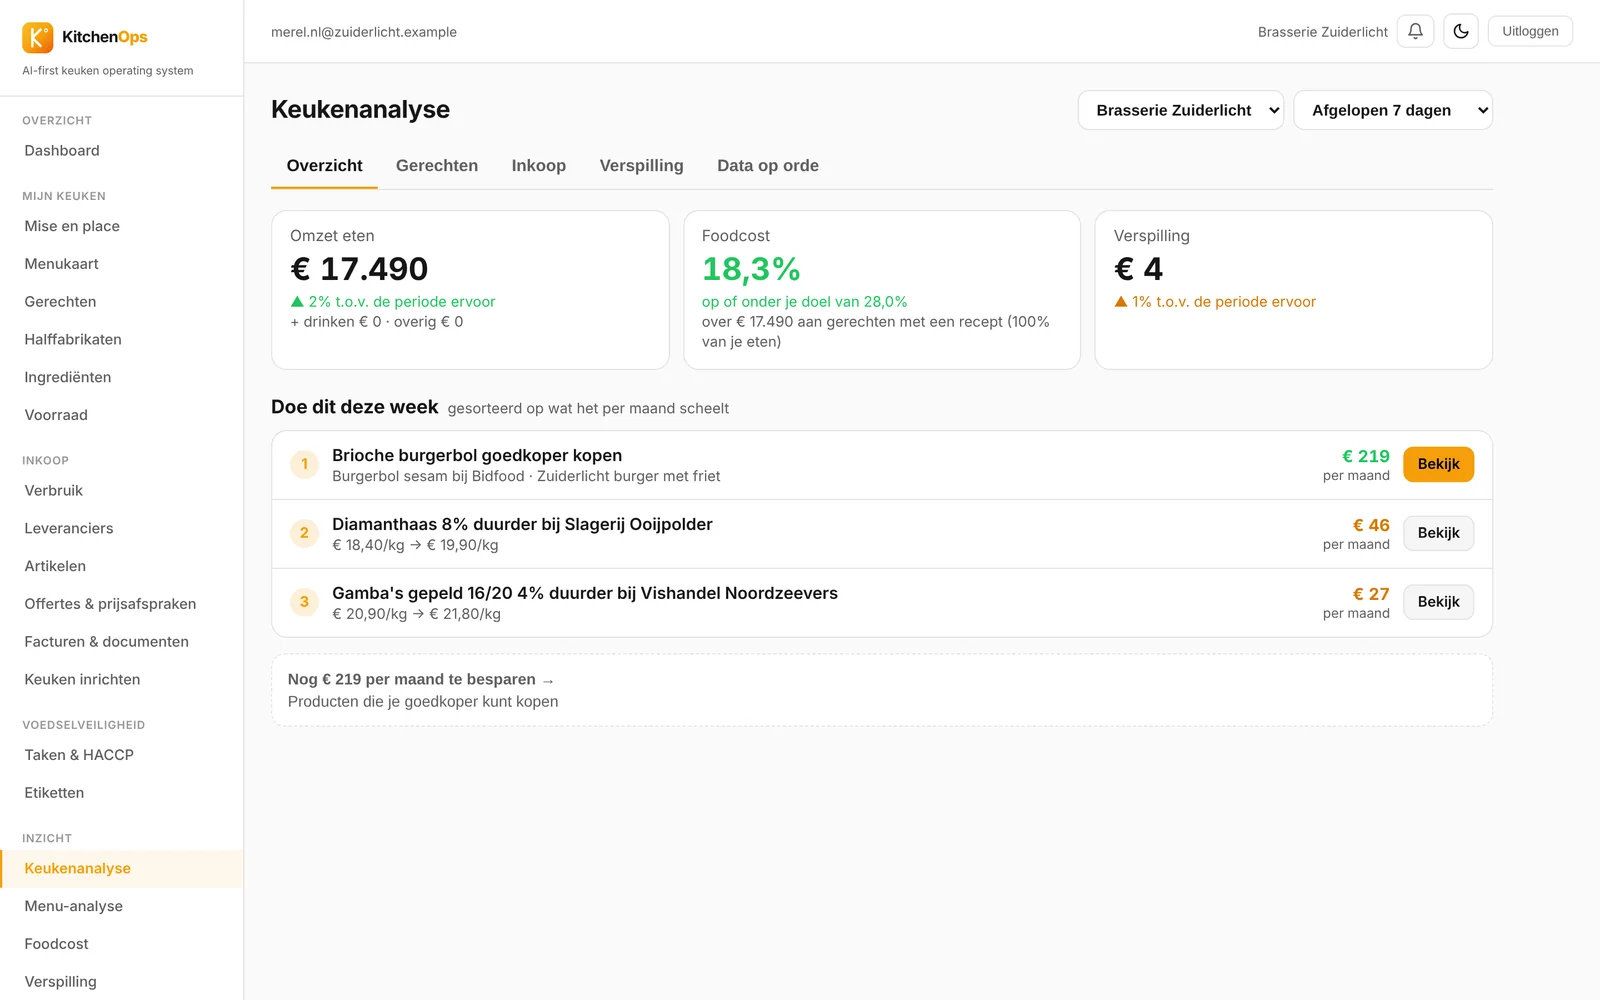This screenshot has height=1000, width=1600.
Task: Open Verbruik in the sidebar
Action: coord(121,491)
